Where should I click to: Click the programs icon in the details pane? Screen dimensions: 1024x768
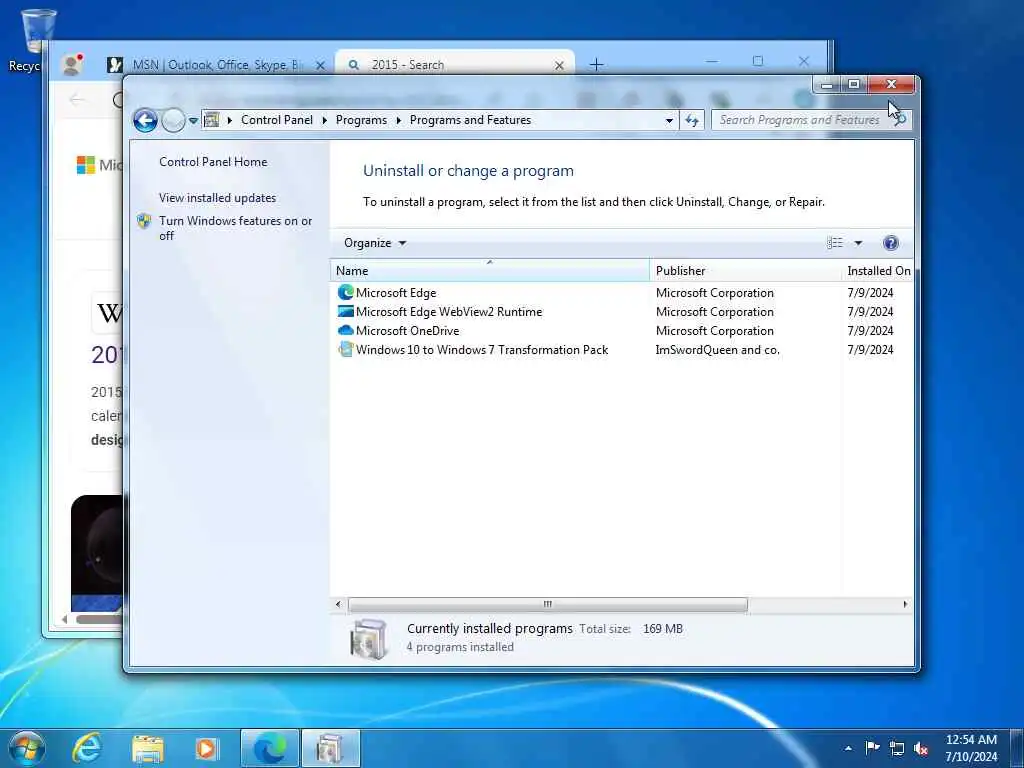(x=368, y=639)
